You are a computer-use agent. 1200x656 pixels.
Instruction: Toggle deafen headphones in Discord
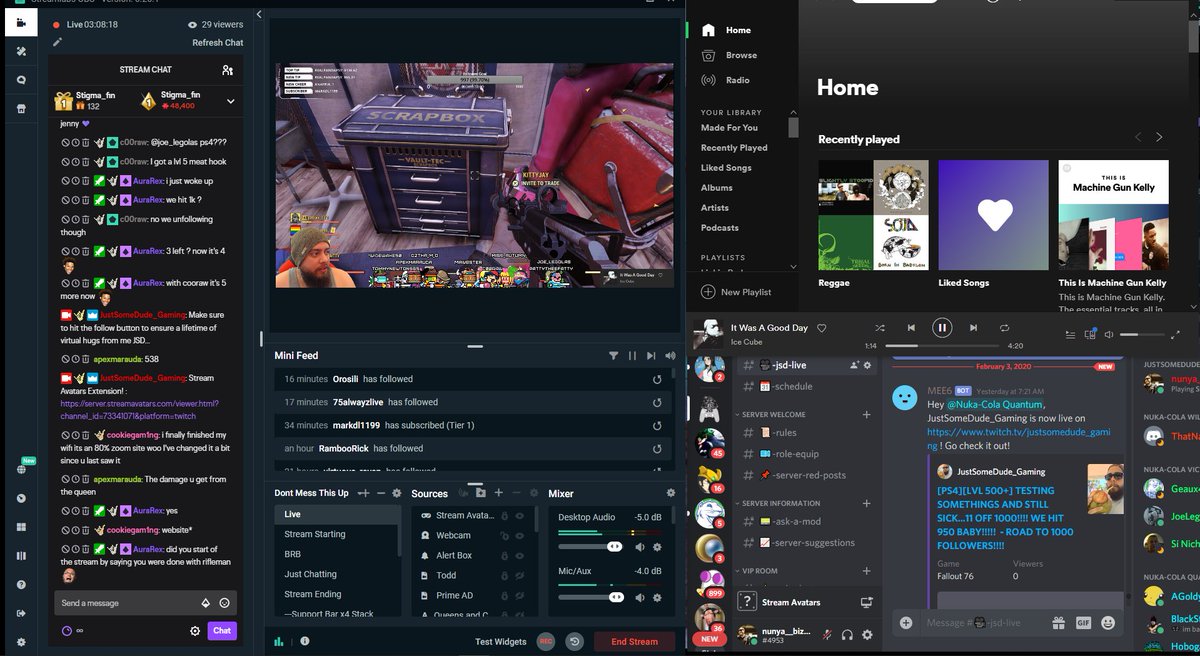[847, 634]
